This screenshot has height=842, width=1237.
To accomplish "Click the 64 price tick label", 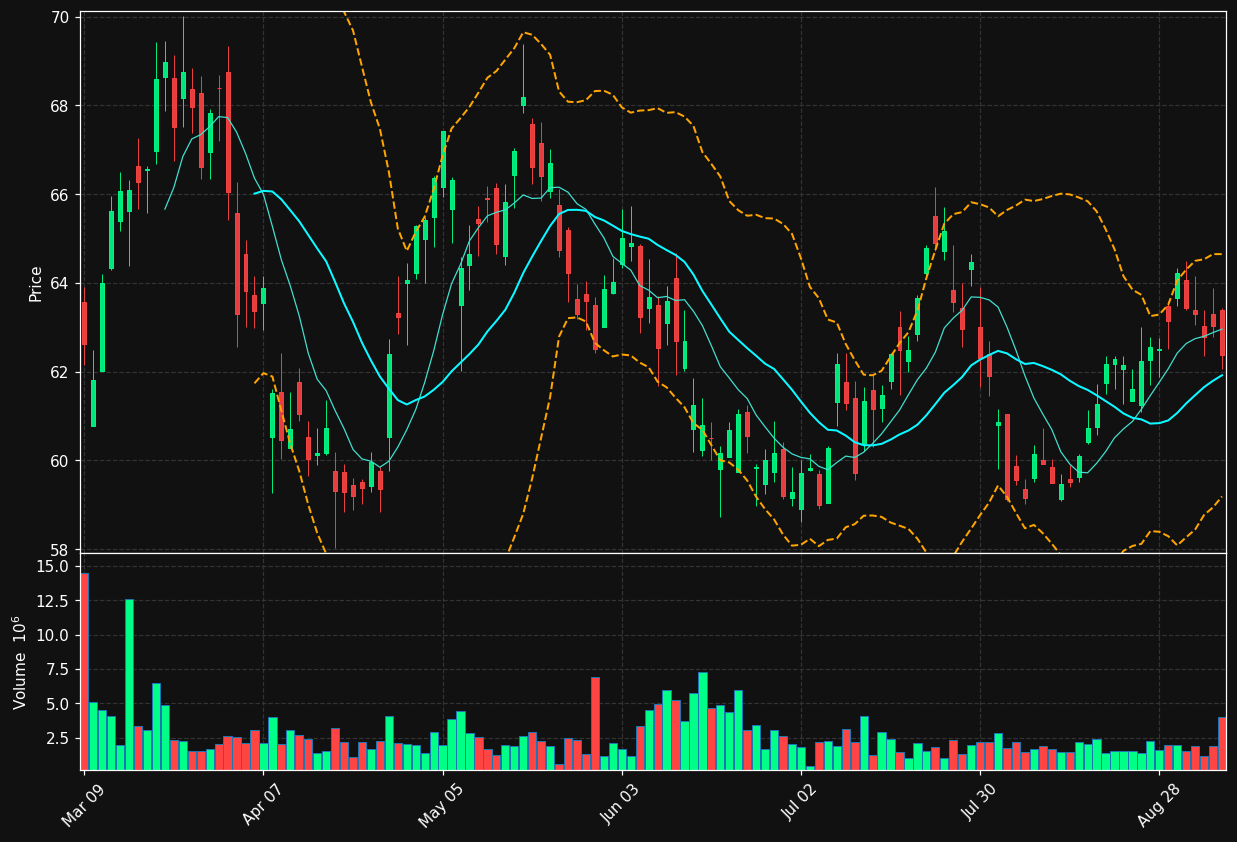I will coord(60,284).
